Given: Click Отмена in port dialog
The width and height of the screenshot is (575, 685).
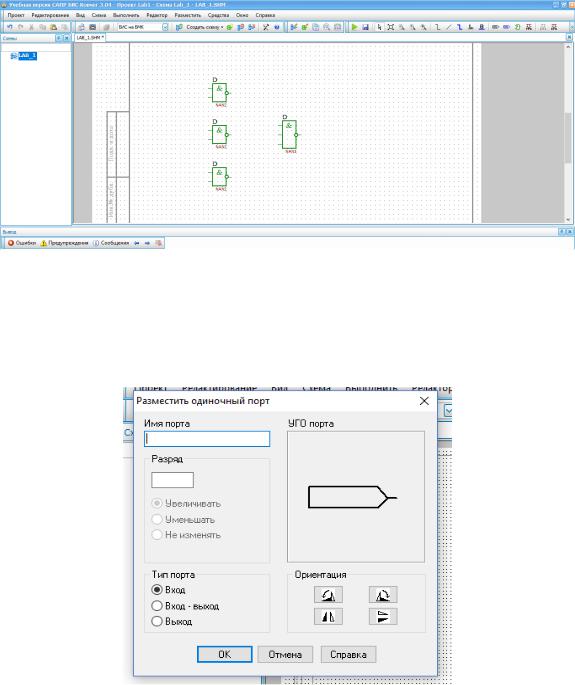Looking at the screenshot, I should [x=285, y=654].
